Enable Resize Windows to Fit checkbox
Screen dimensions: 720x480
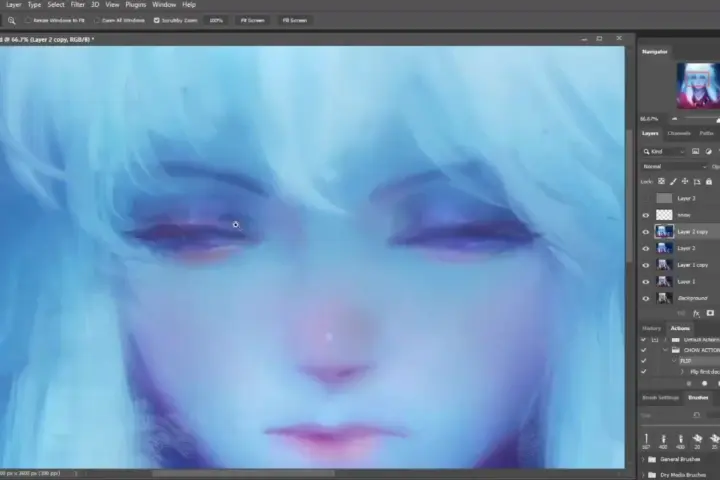coord(28,20)
